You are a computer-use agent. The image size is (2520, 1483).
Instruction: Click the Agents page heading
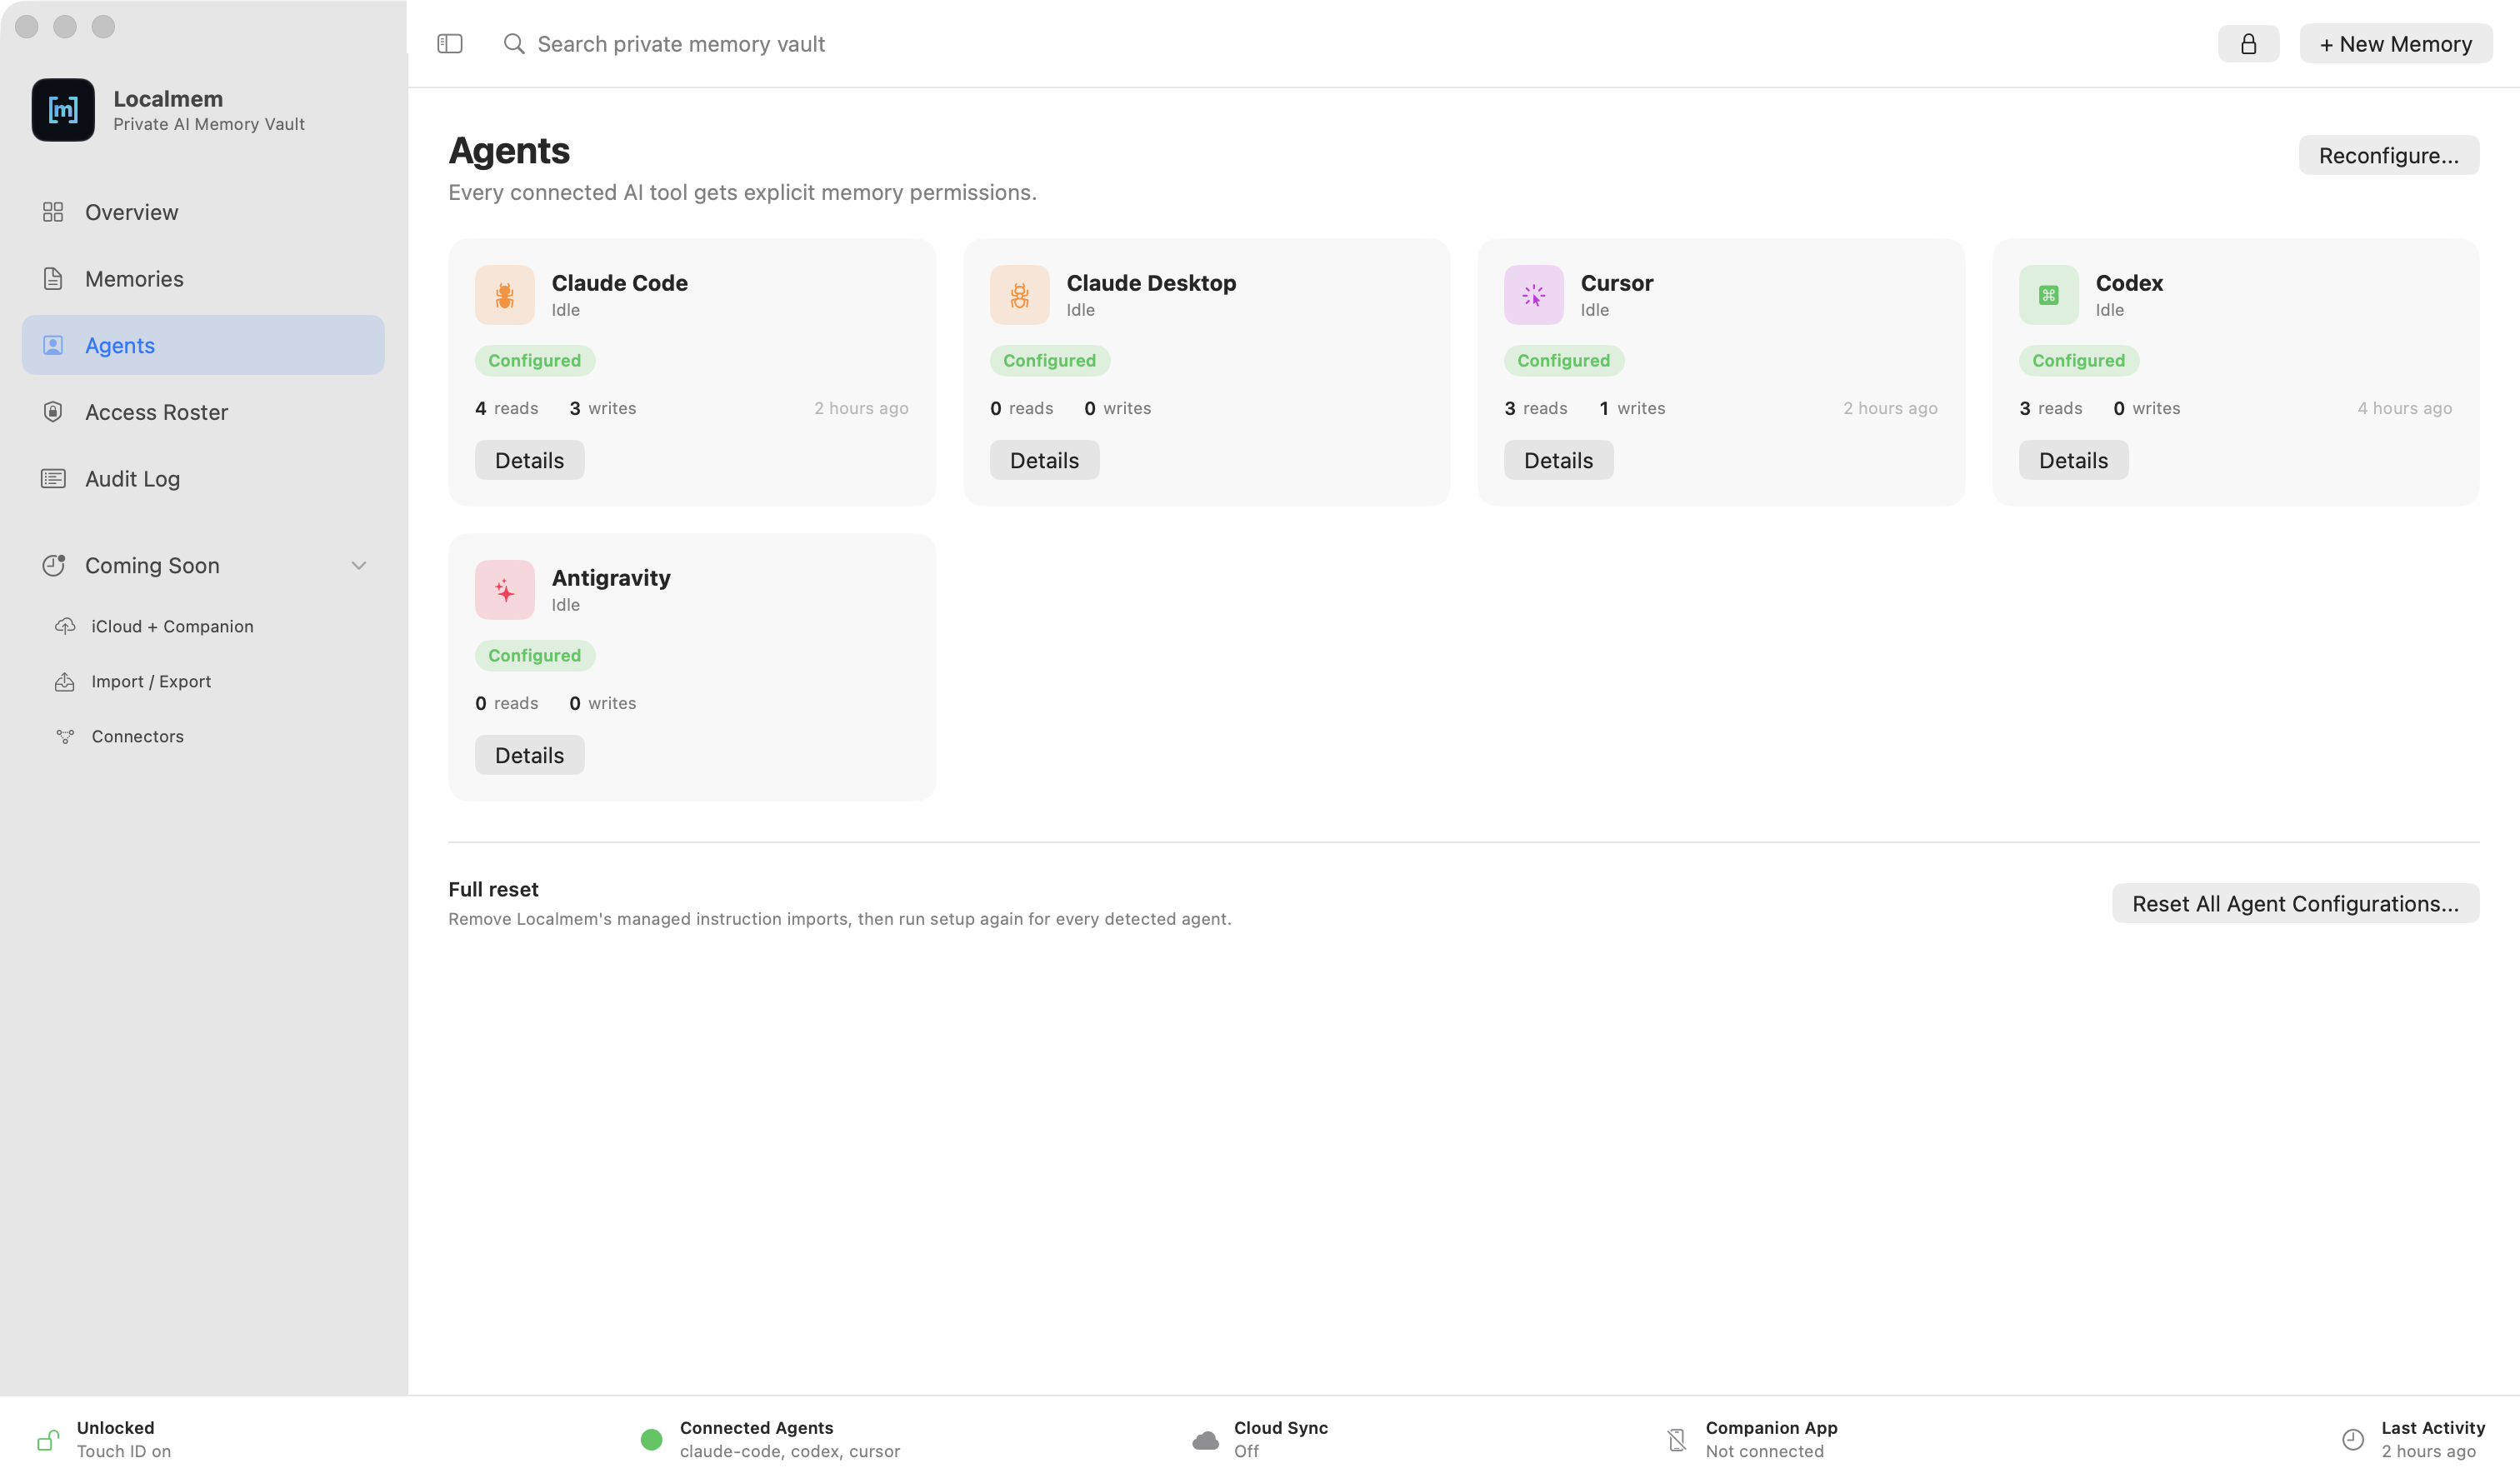509,150
